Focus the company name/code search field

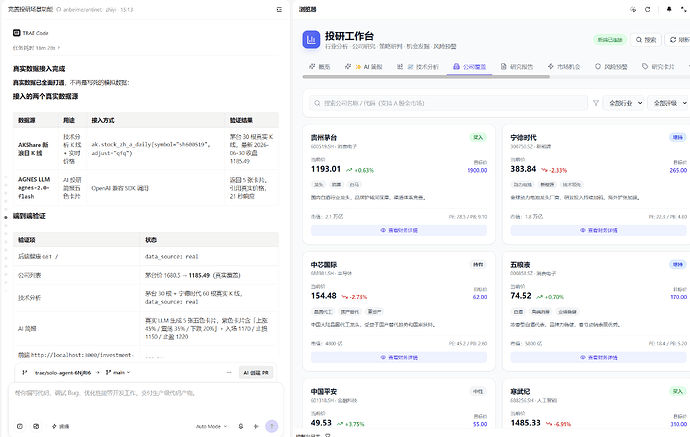click(448, 103)
